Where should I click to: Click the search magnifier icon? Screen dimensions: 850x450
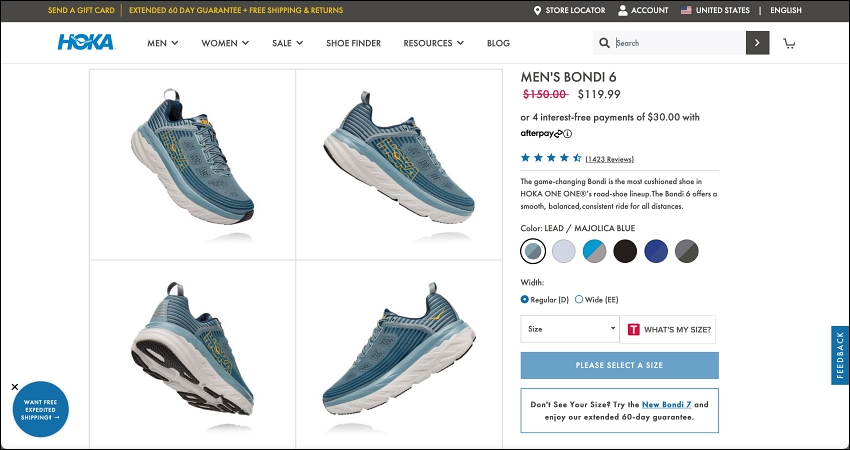point(604,43)
